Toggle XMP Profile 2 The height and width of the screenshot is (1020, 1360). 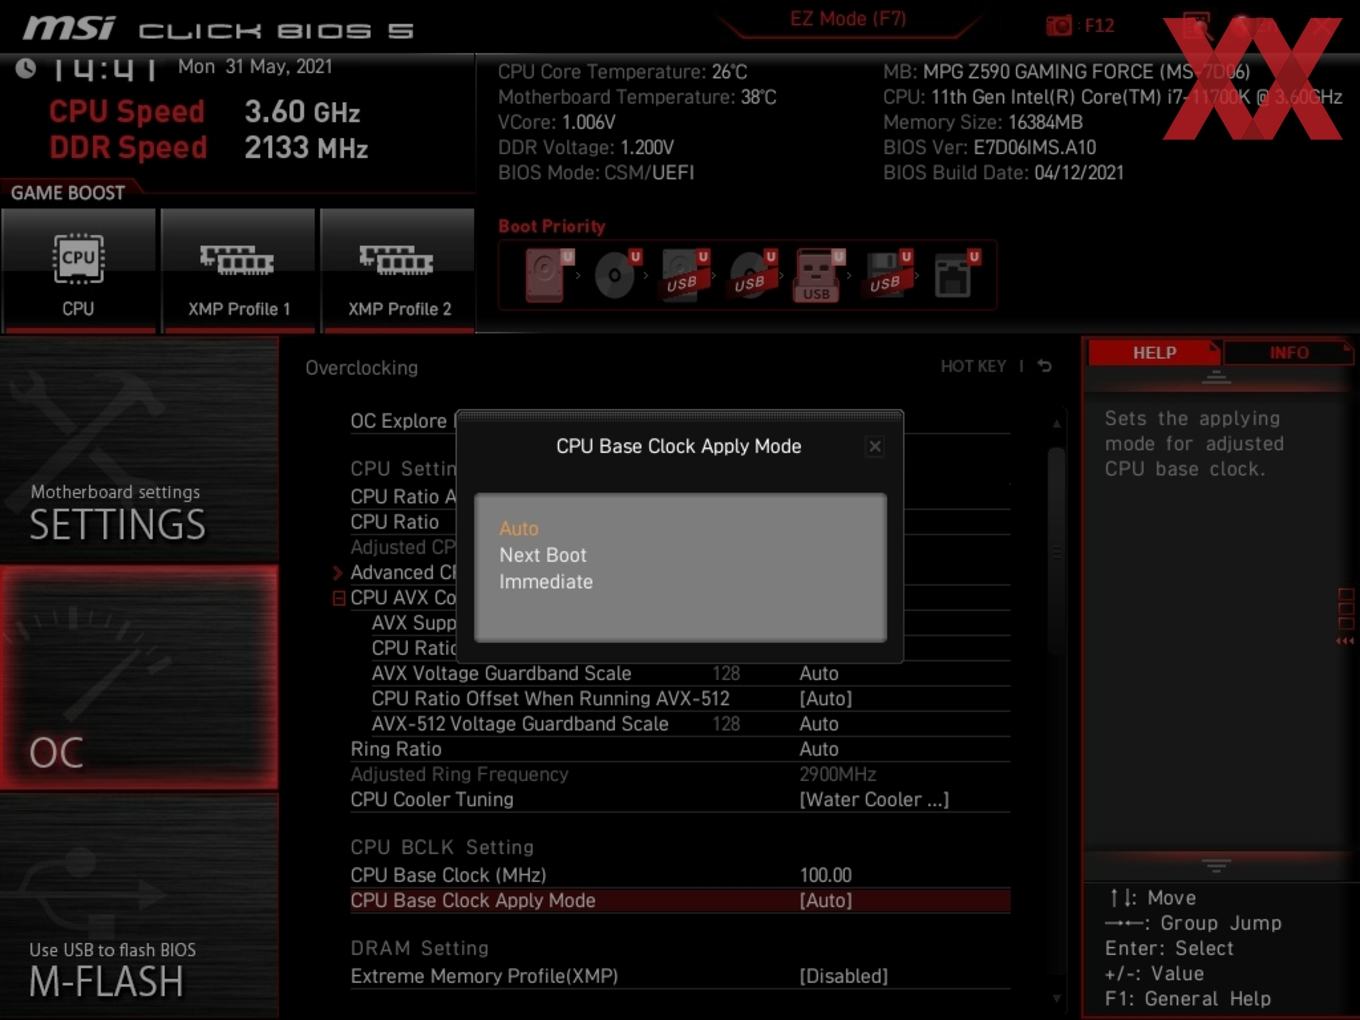(x=398, y=270)
